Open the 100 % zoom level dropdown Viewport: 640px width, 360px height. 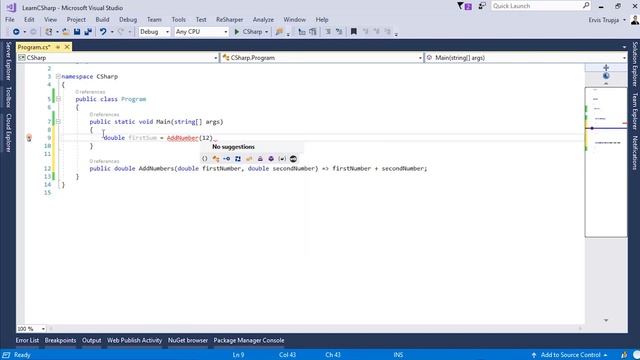(31, 329)
